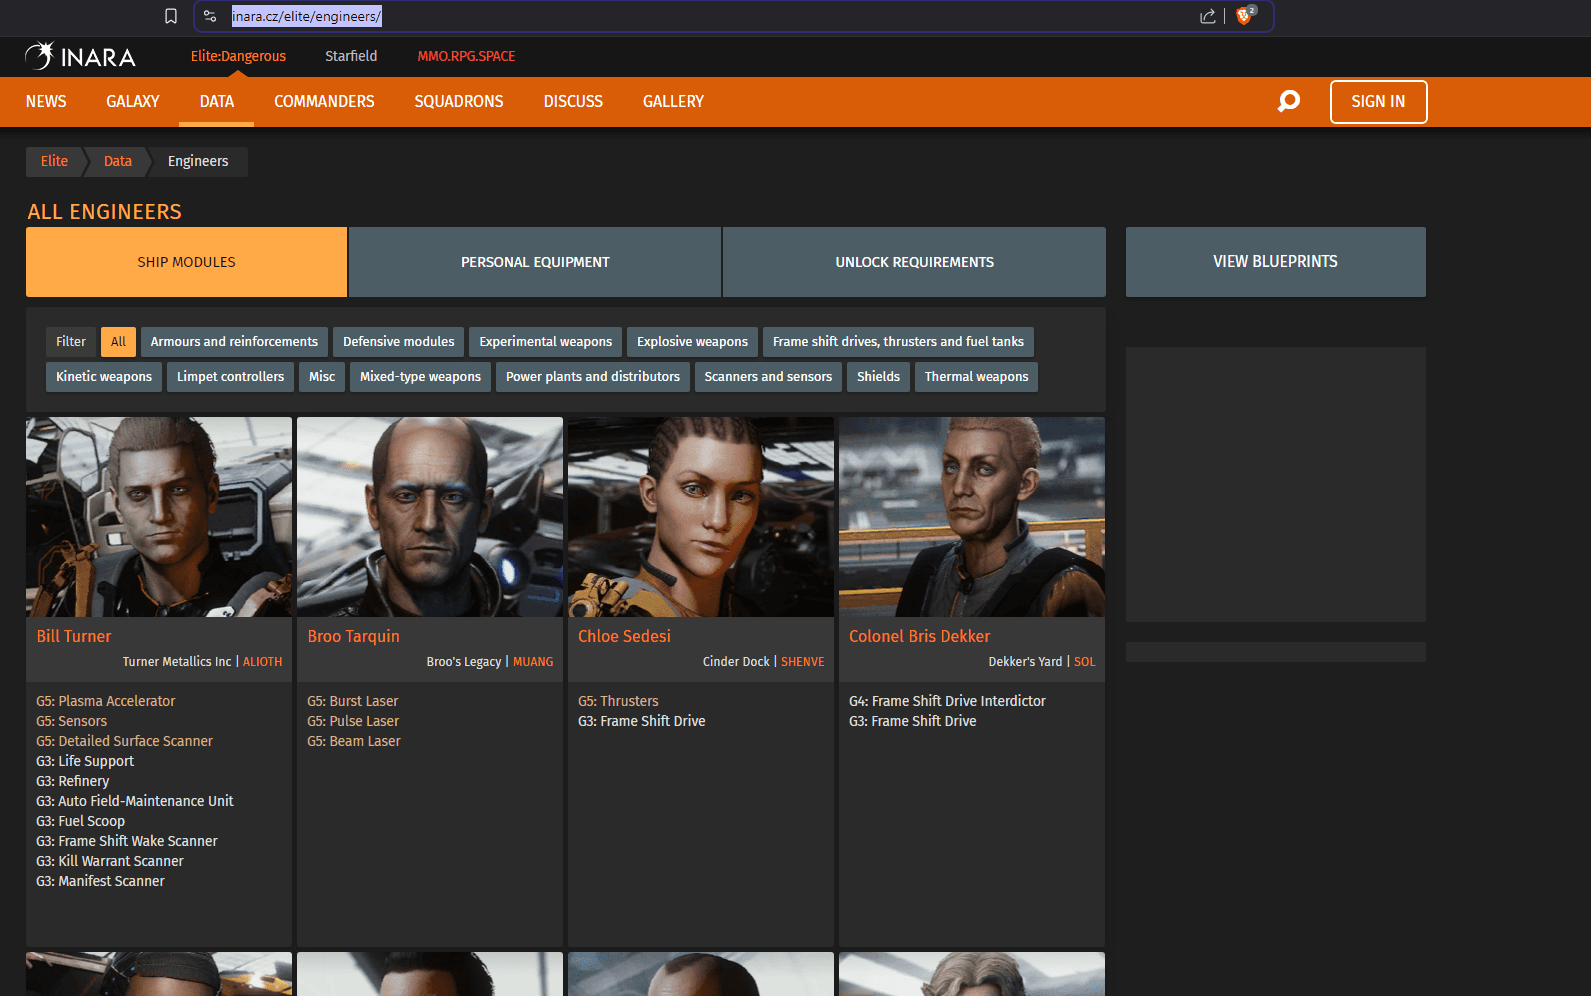This screenshot has width=1591, height=996.
Task: Click the Brave shields icon
Action: click(x=1244, y=16)
